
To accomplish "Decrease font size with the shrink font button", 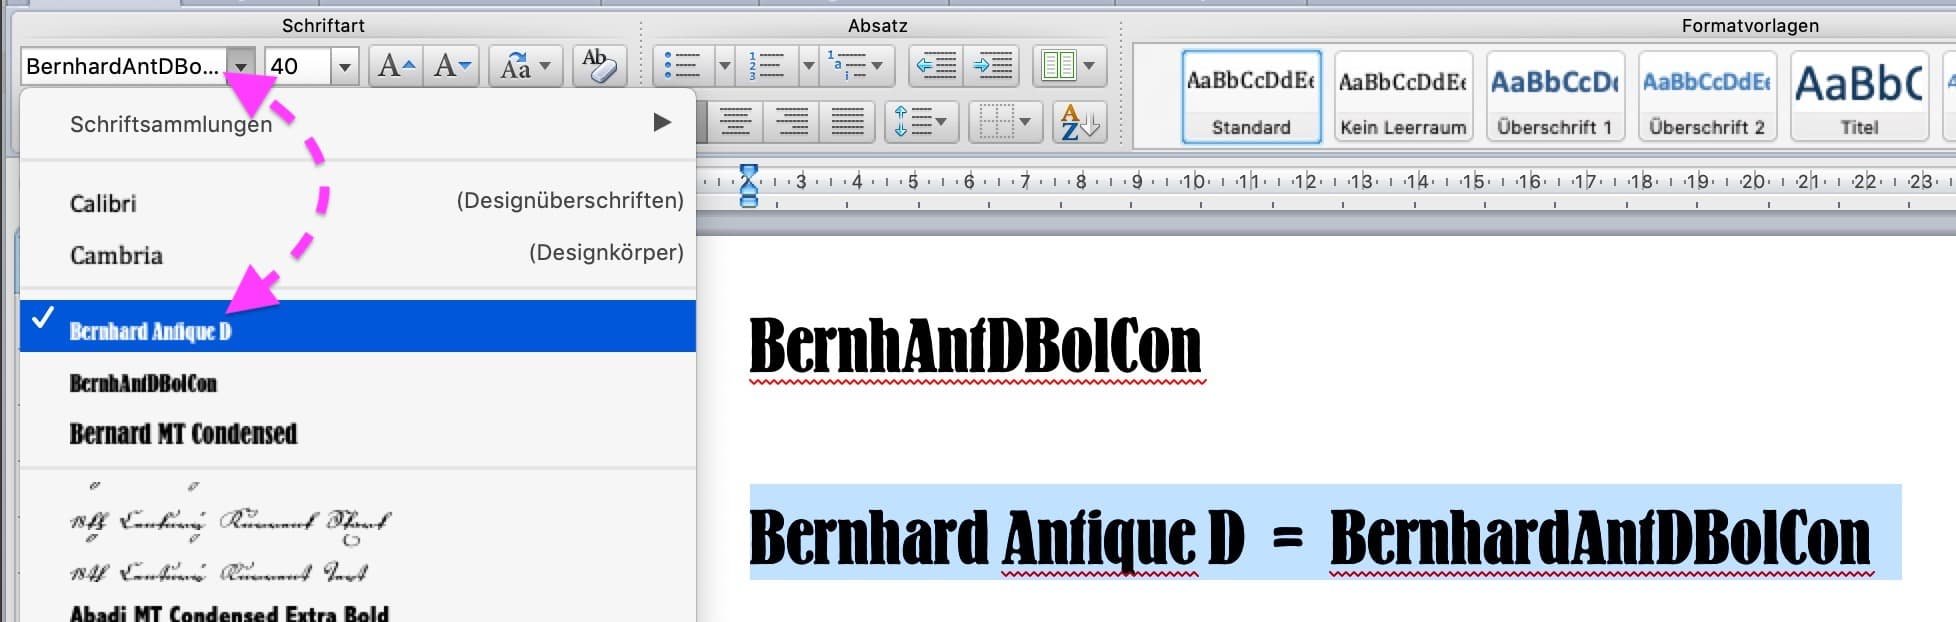I will pyautogui.click(x=451, y=67).
